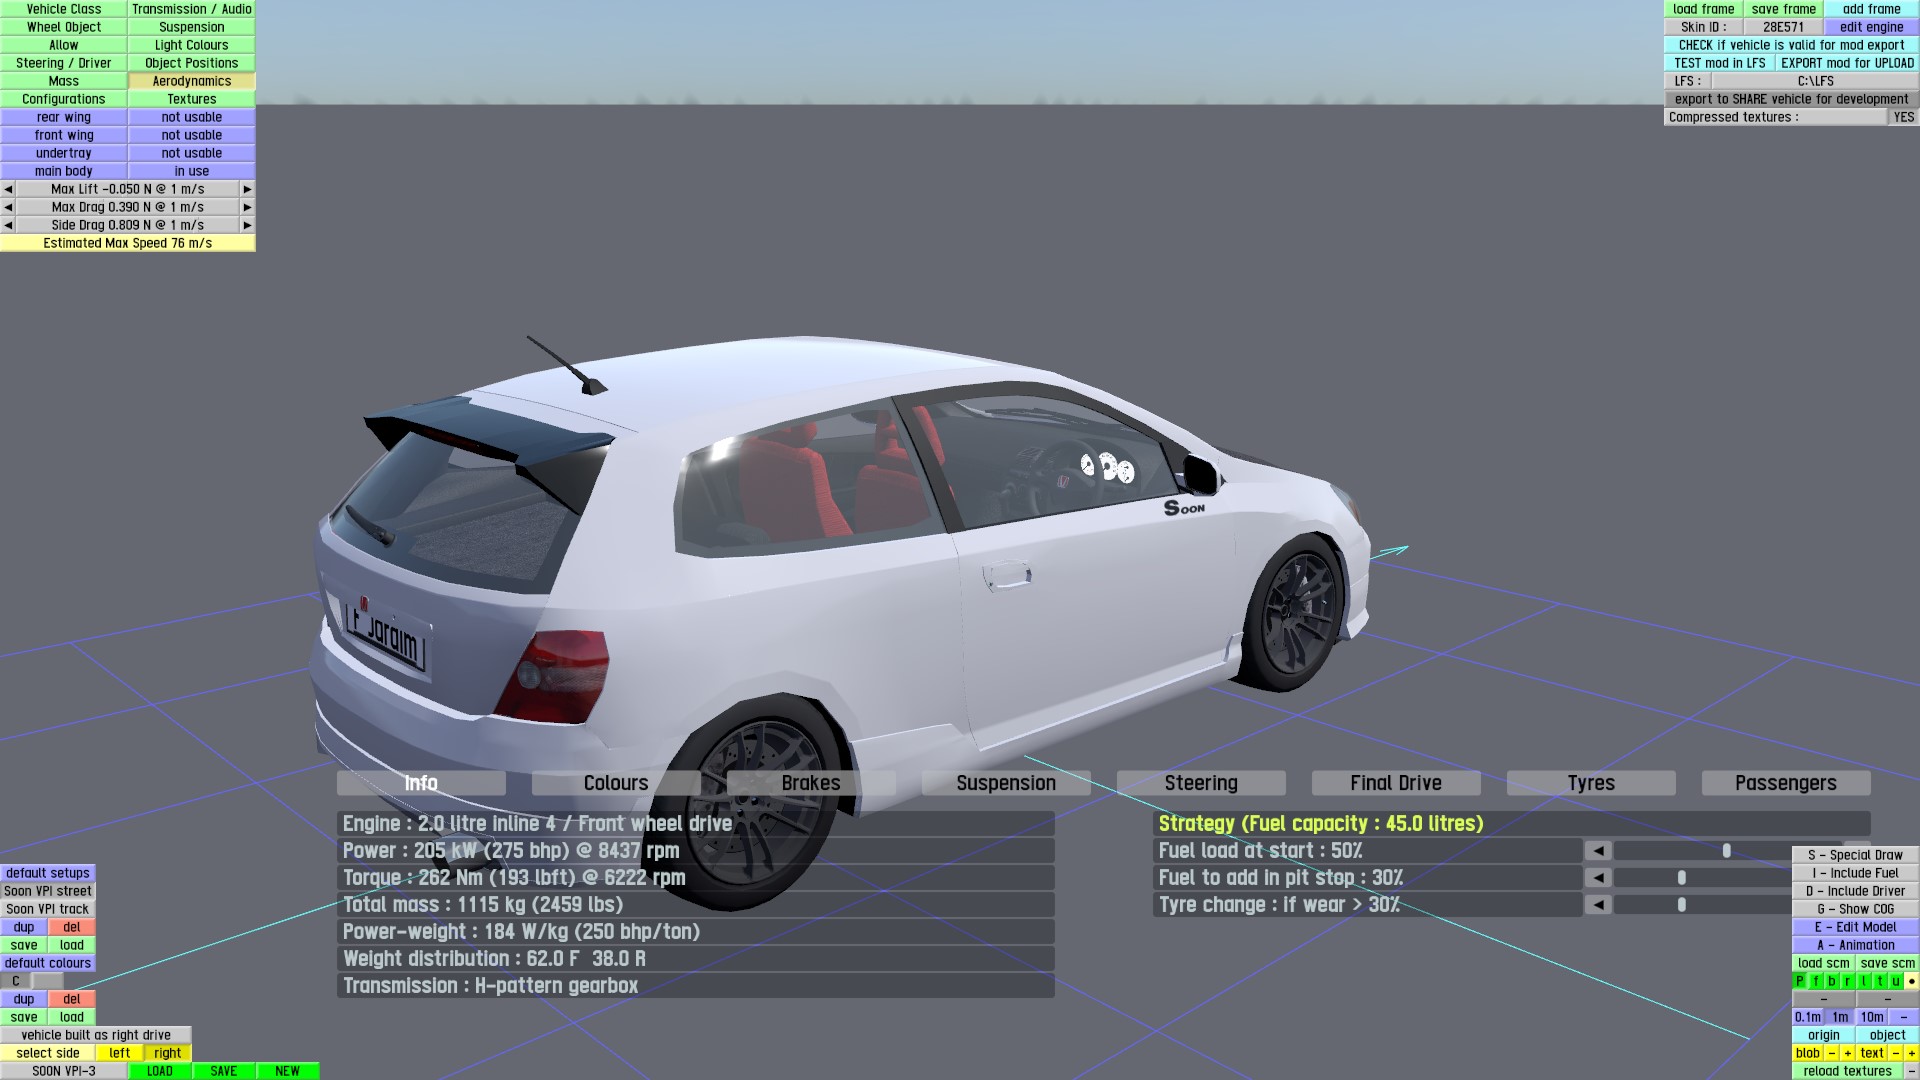Toggle the 'f' layer button
This screenshot has height=1080, width=1920.
tap(1816, 981)
